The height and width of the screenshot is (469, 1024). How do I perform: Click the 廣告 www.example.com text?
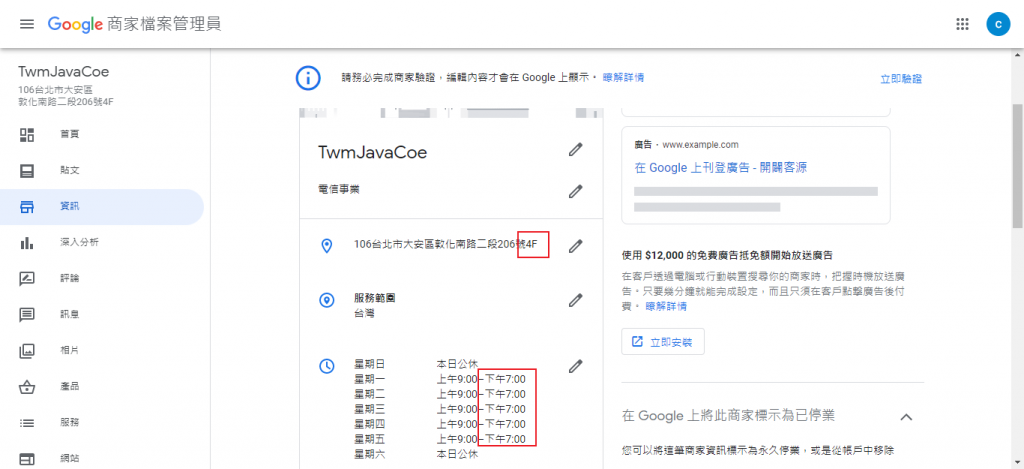[686, 144]
